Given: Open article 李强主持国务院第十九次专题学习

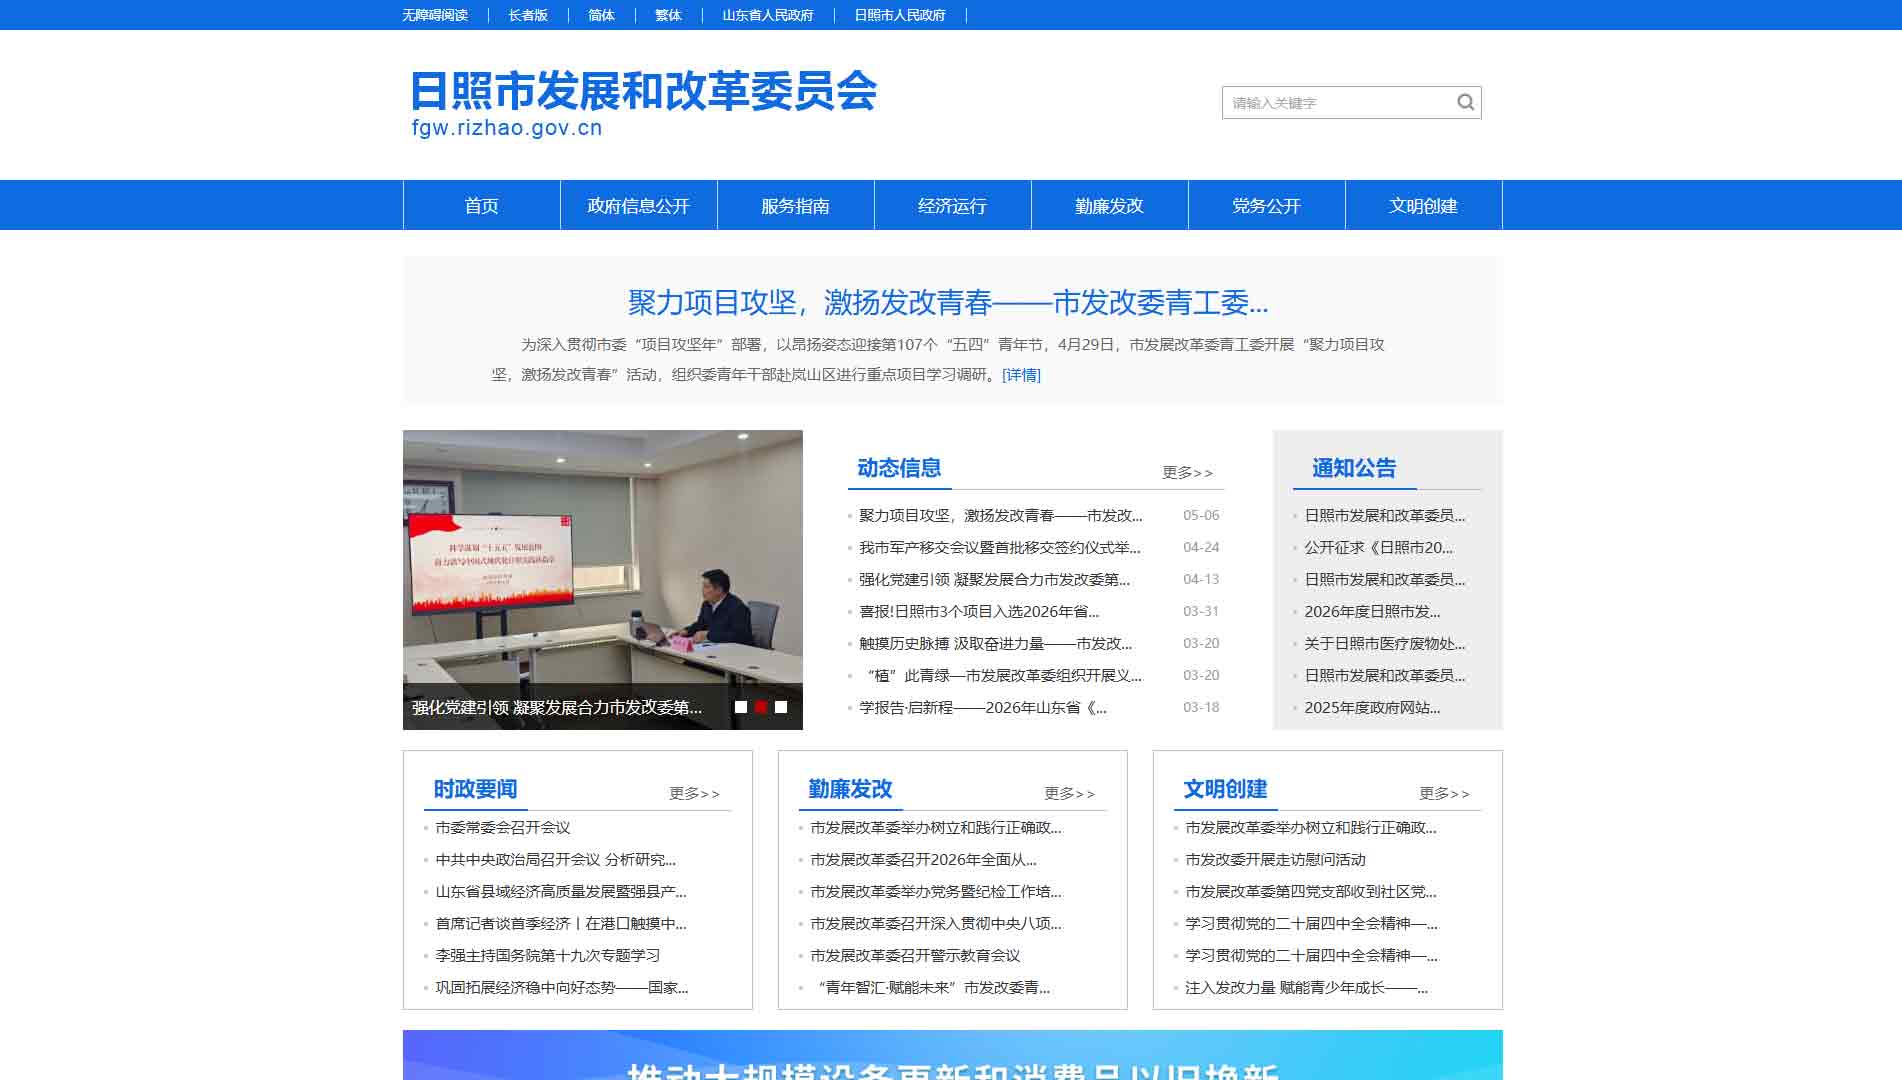Looking at the screenshot, I should click(548, 955).
